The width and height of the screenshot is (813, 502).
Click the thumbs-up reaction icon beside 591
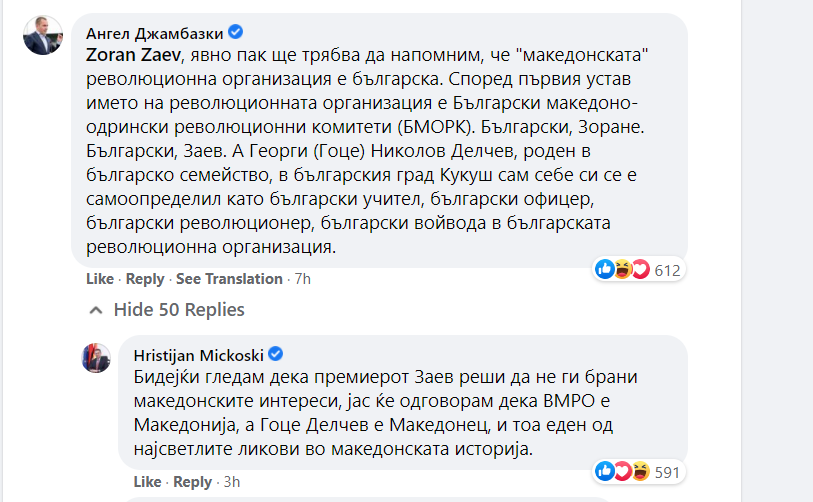click(x=604, y=470)
